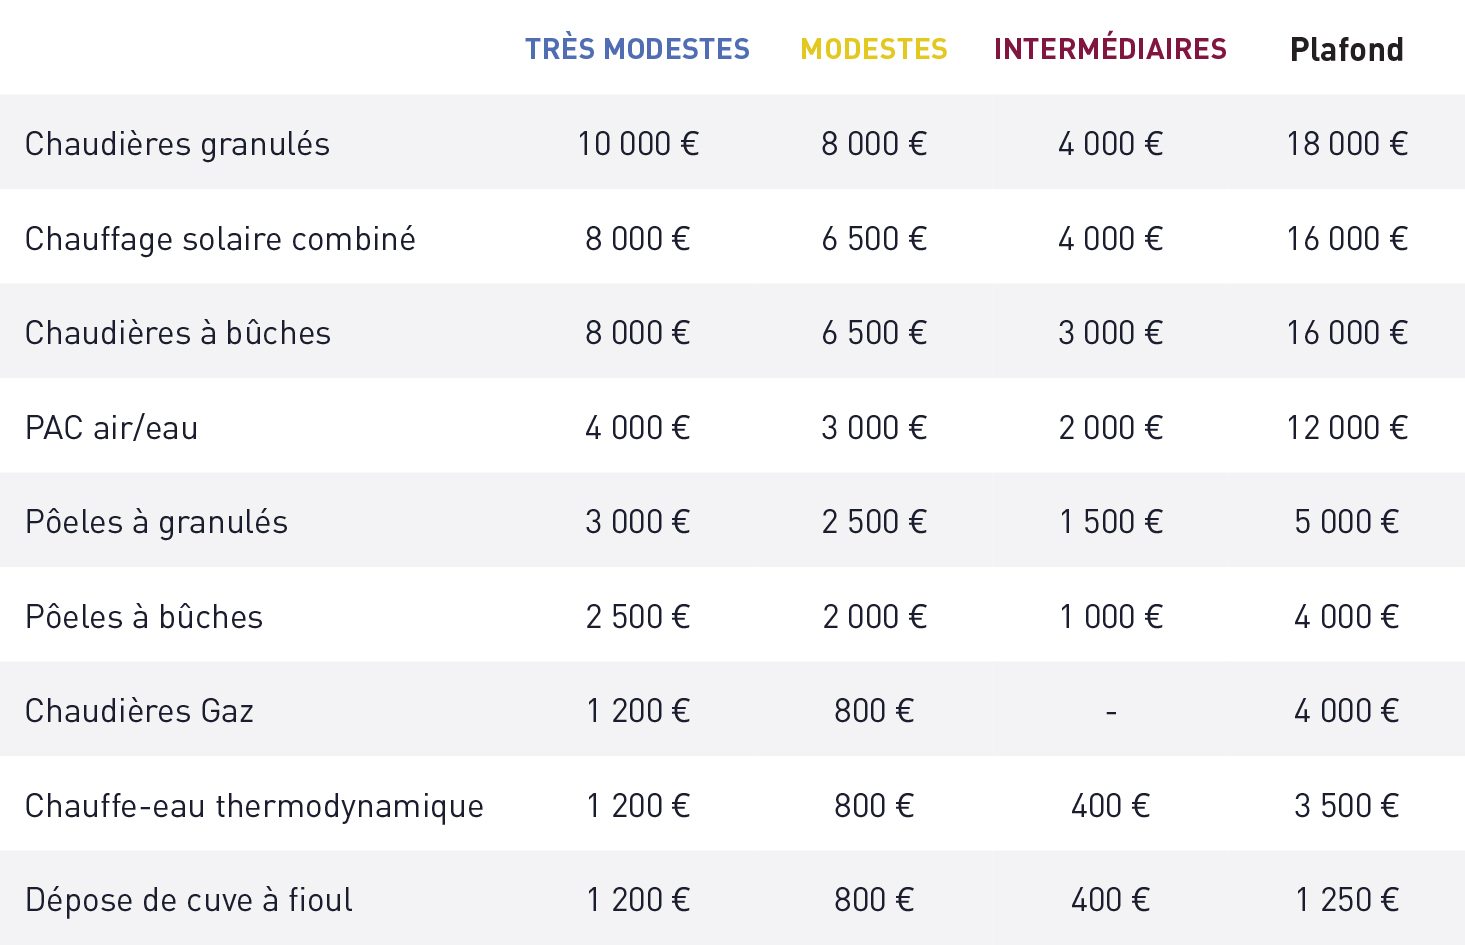Select the Pôeles à granulés row label
This screenshot has height=945, width=1465.
(x=156, y=522)
